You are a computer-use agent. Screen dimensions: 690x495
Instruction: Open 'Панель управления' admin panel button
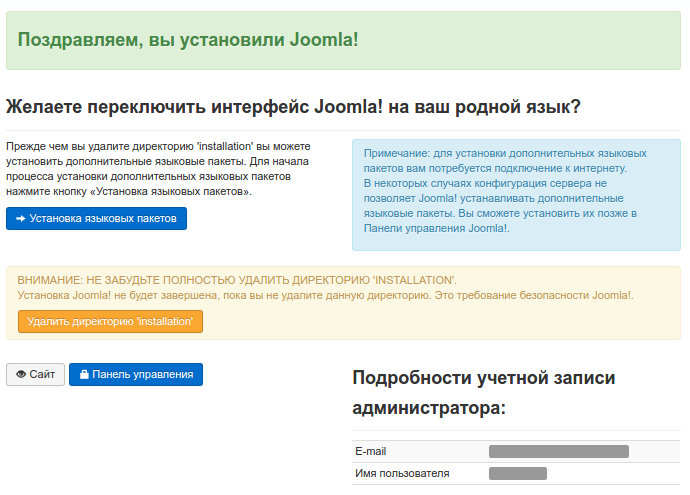coord(136,374)
